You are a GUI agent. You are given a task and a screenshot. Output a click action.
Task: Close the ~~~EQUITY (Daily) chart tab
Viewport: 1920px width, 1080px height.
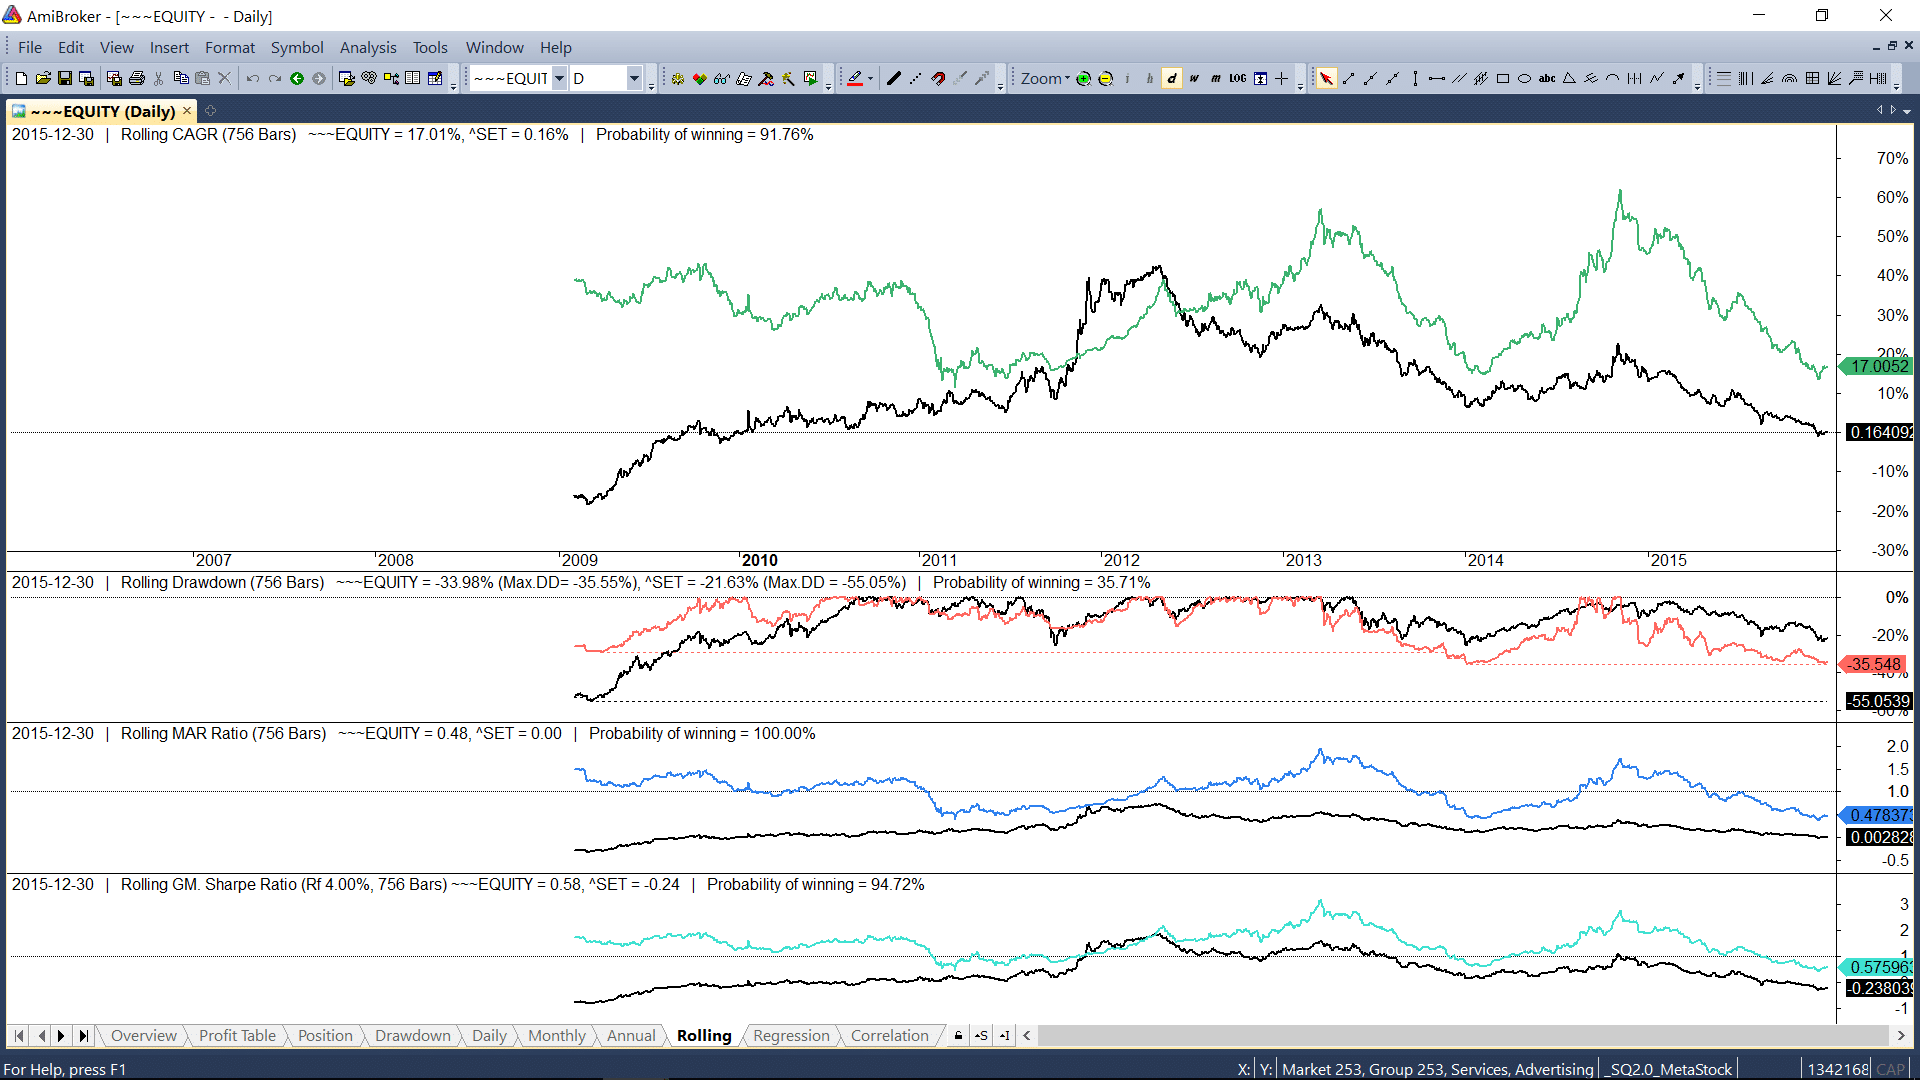[187, 111]
